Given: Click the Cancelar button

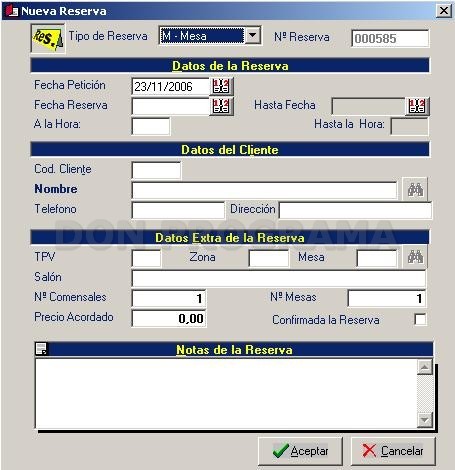Looking at the screenshot, I should (393, 451).
